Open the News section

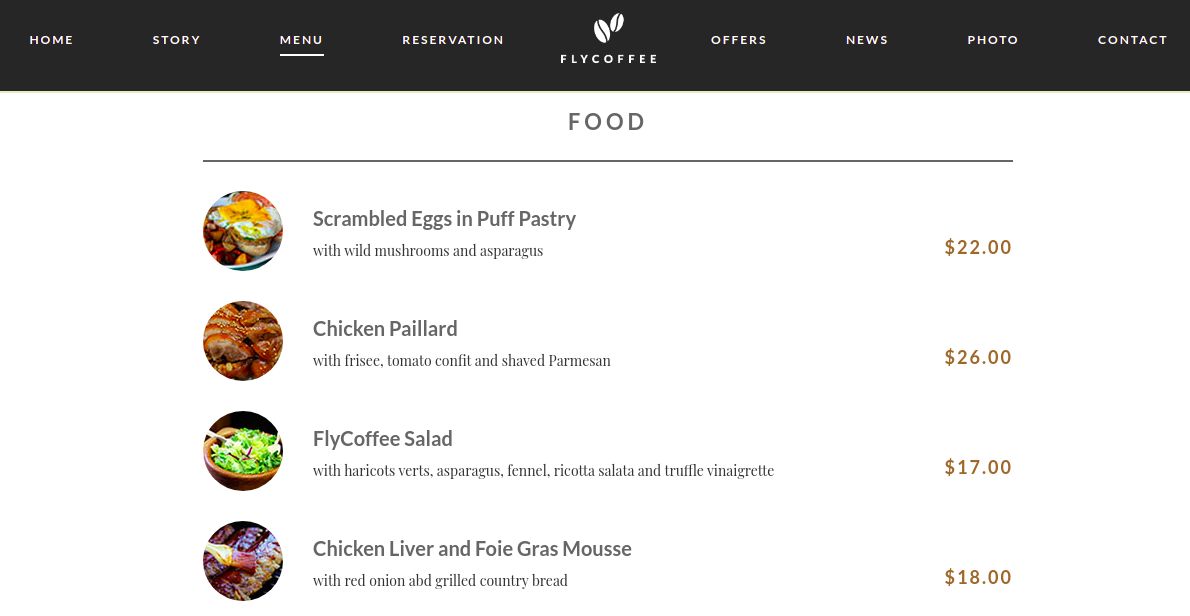tap(867, 40)
